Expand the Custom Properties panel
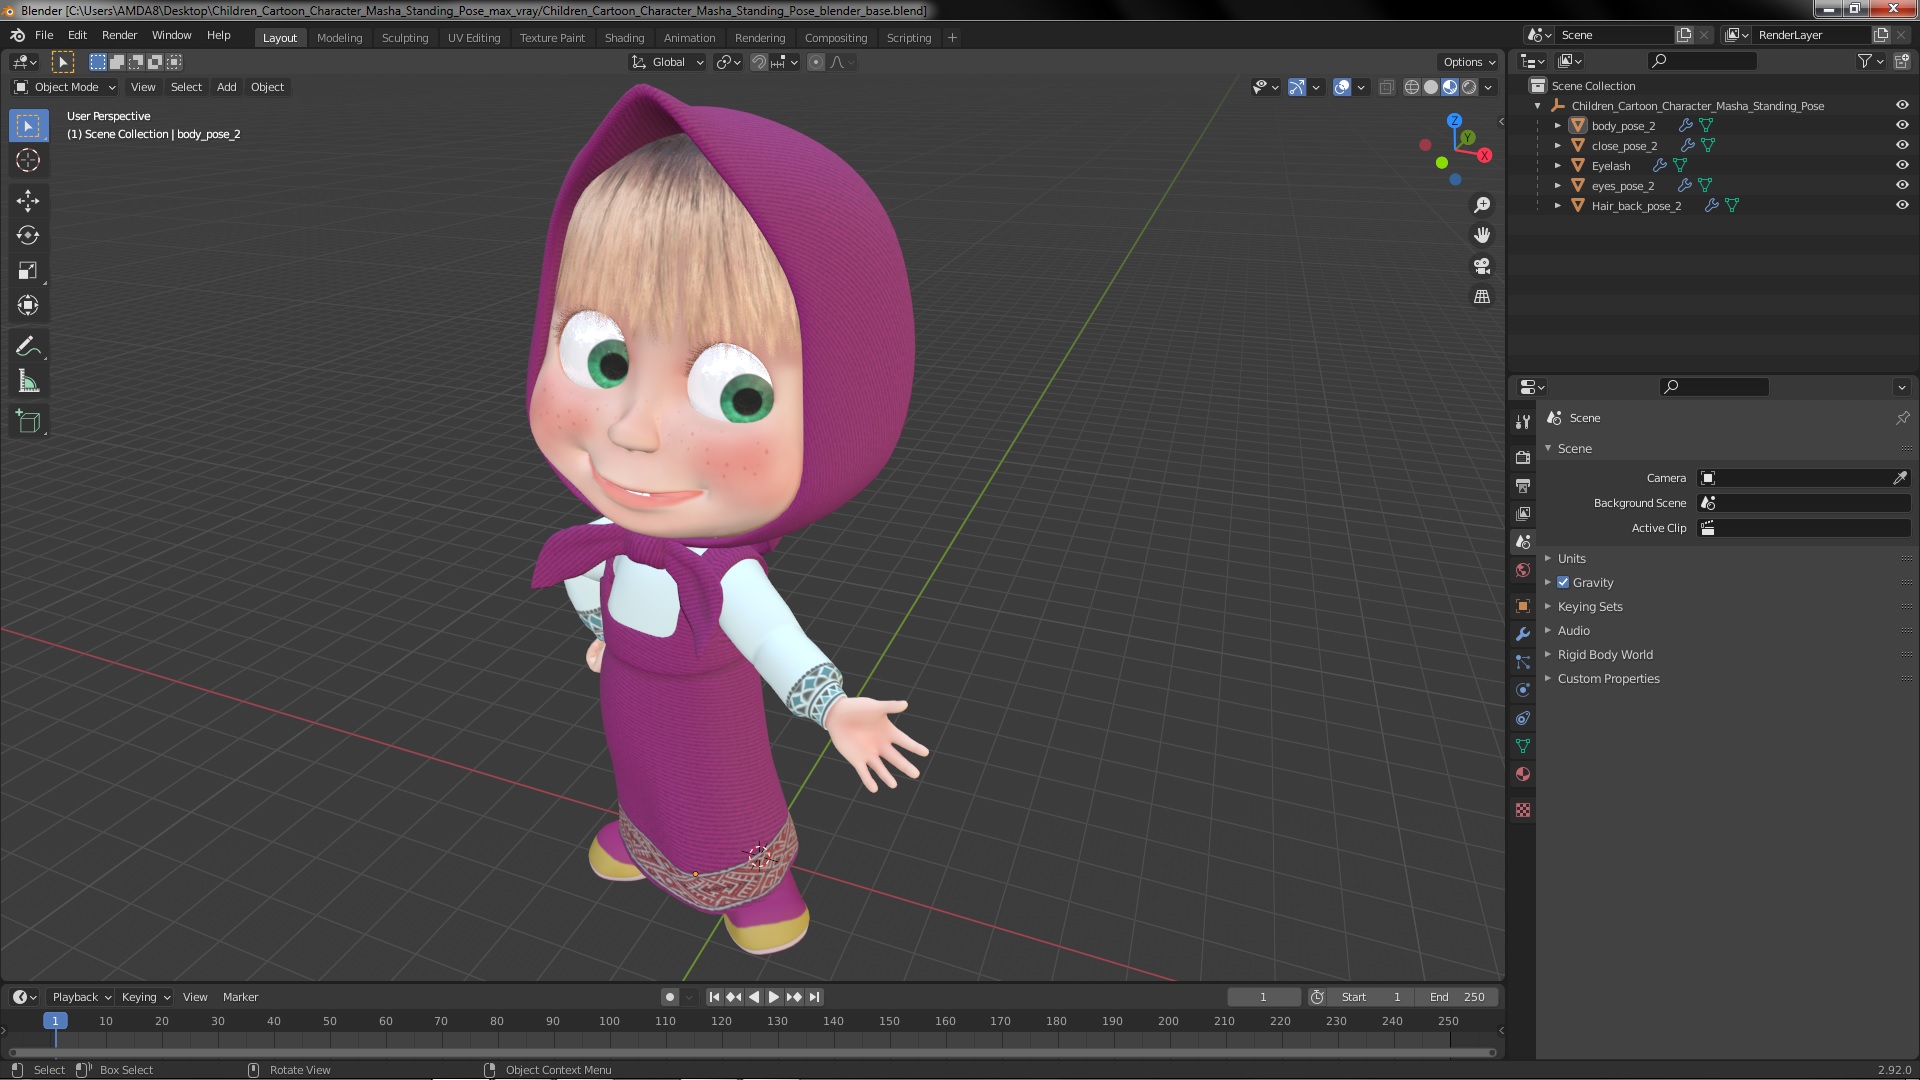The width and height of the screenshot is (1920, 1080). pos(1608,678)
